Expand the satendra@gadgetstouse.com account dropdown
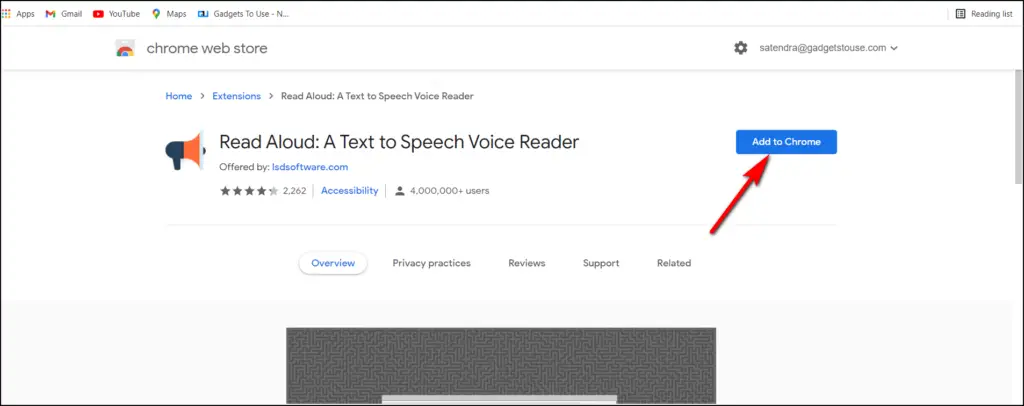This screenshot has height=406, width=1024. [829, 48]
